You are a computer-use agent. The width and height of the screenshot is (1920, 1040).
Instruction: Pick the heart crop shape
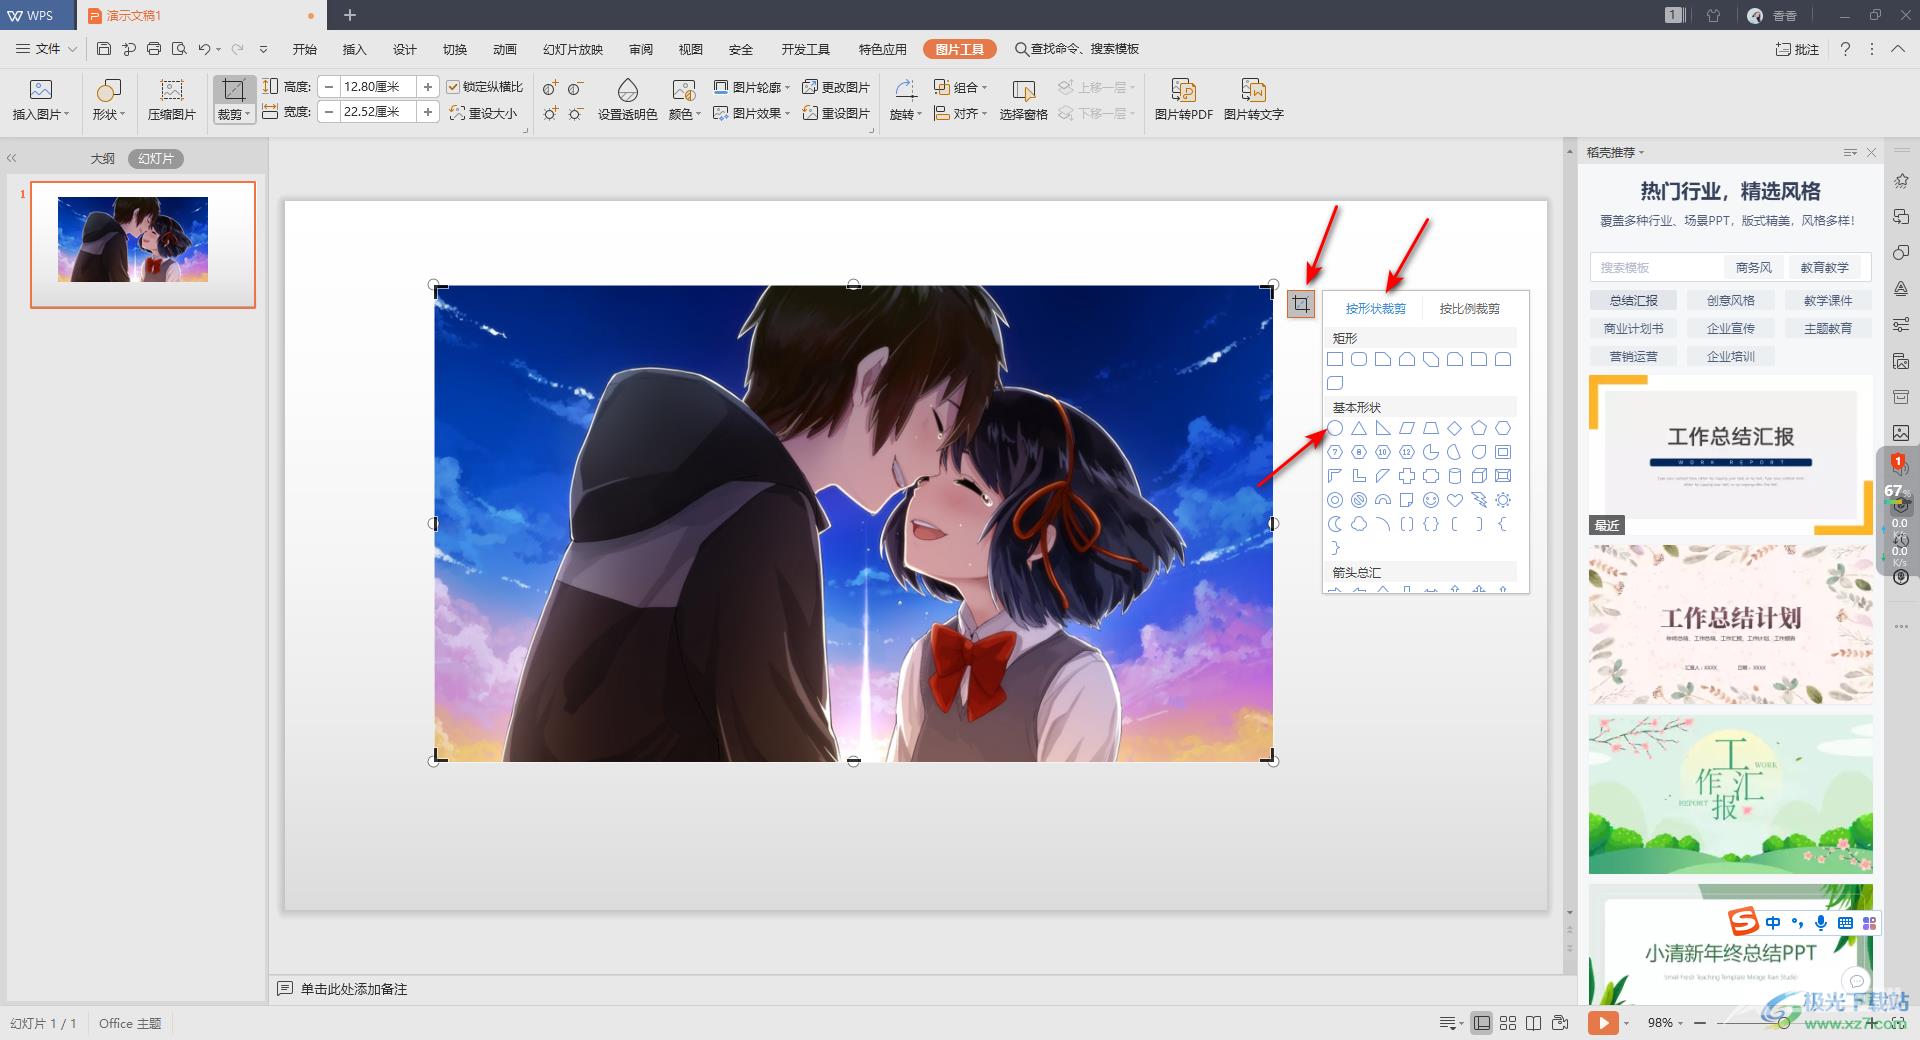1455,500
